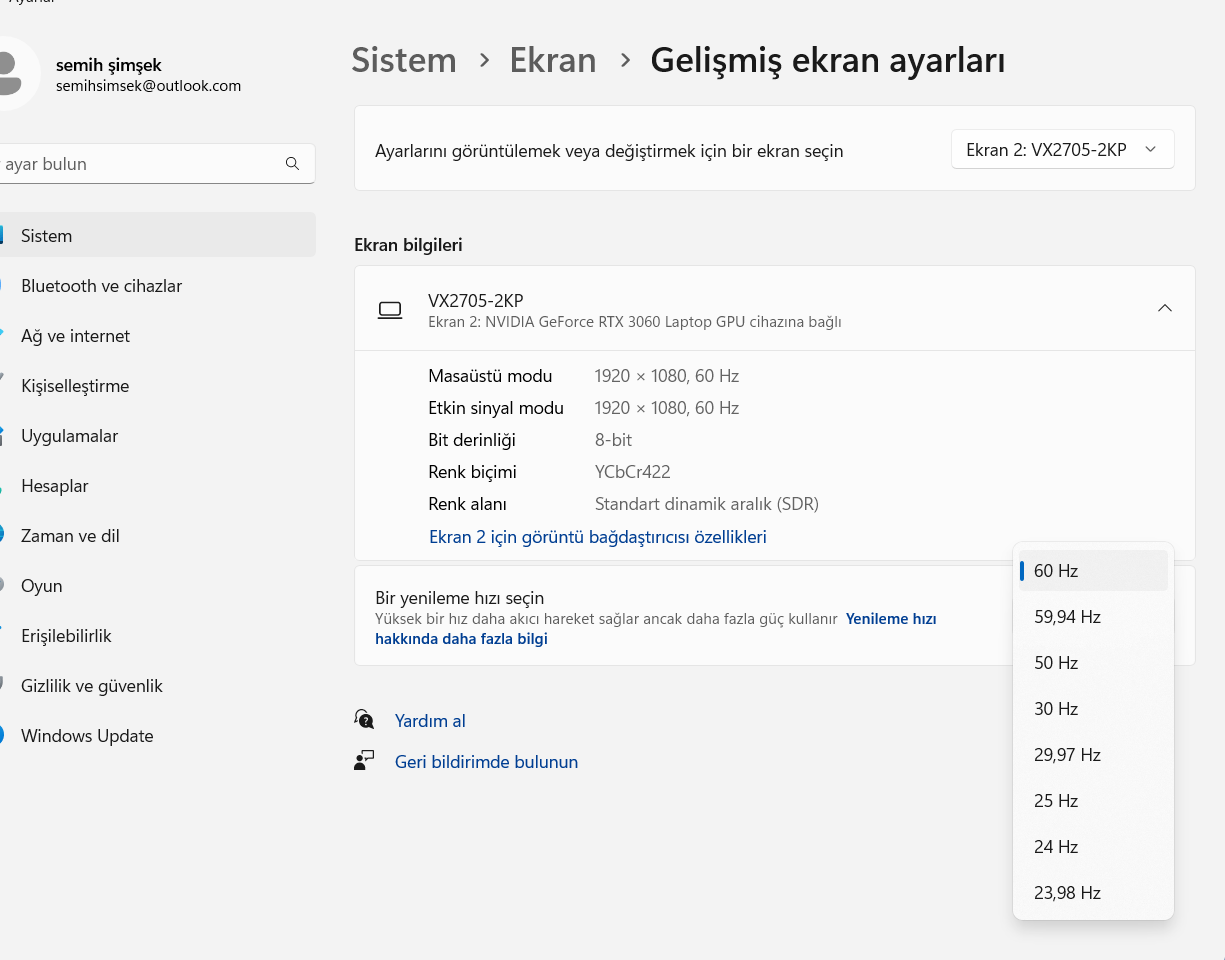Image resolution: width=1225 pixels, height=960 pixels.
Task: Click the search magnifier icon
Action: 292,164
